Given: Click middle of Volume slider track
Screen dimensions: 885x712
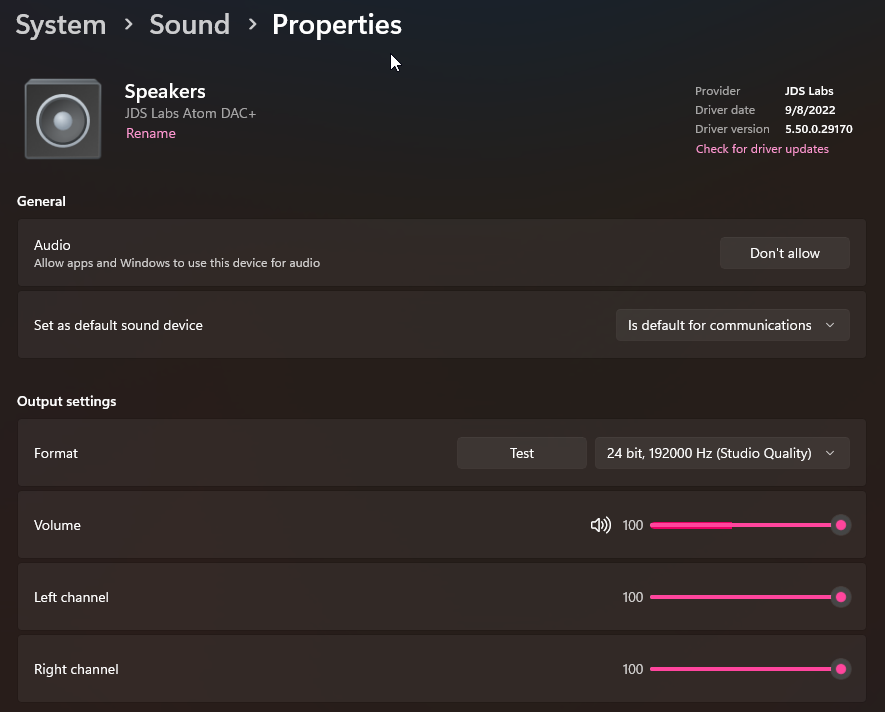Looking at the screenshot, I should (x=746, y=525).
